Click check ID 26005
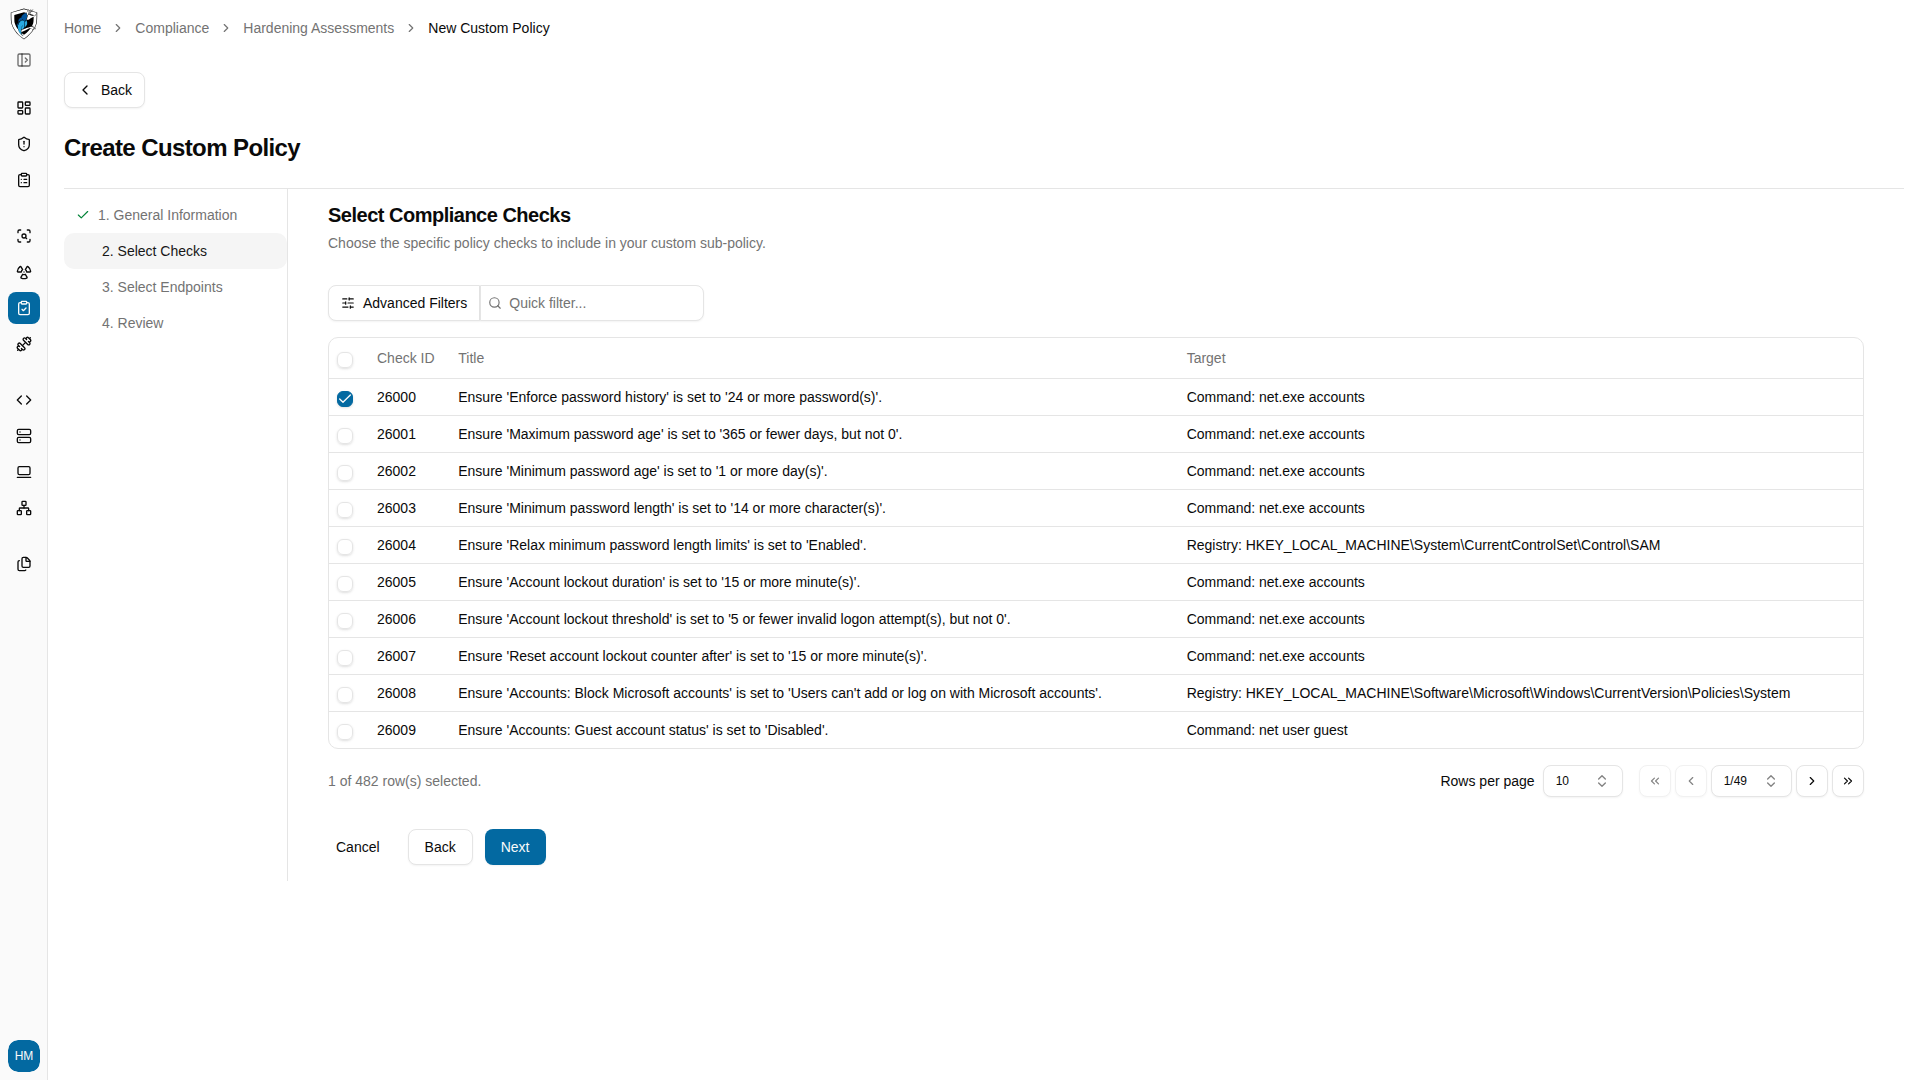Viewport: 1920px width, 1080px height. (x=396, y=582)
